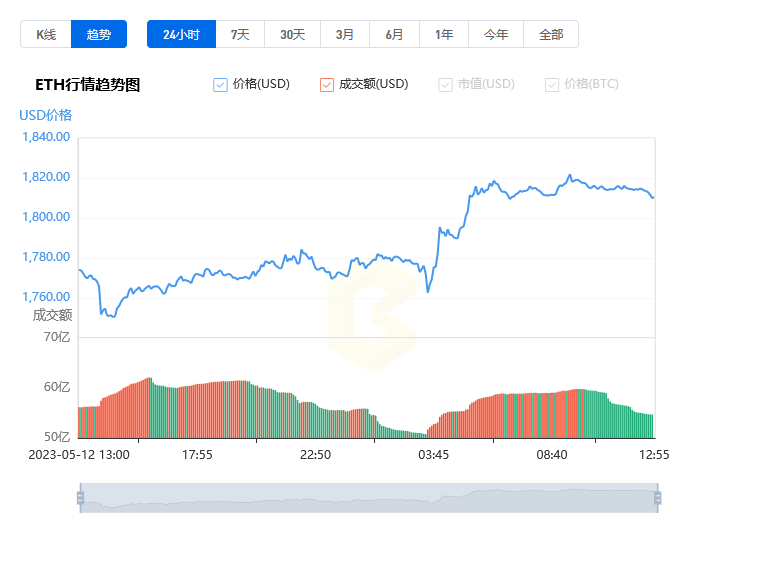Select the 24小时 time range
This screenshot has width=780, height=563.
pyautogui.click(x=182, y=34)
